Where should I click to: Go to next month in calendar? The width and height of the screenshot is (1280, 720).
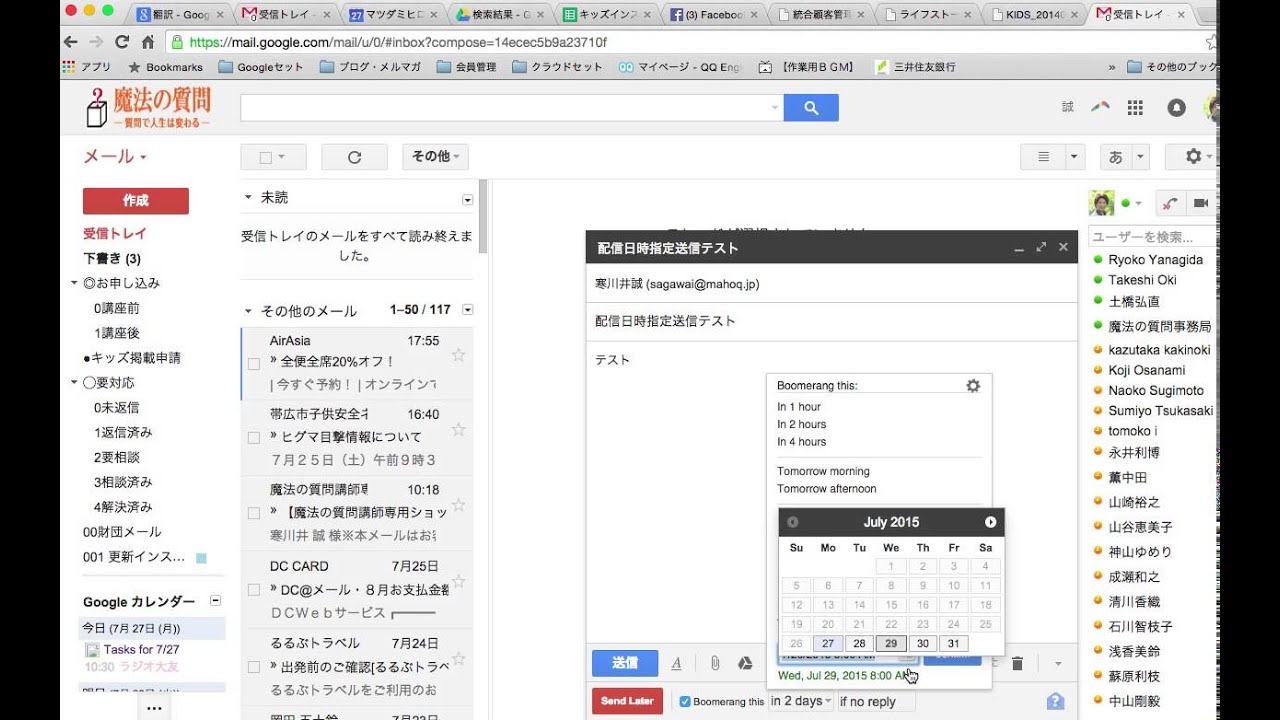coord(990,522)
